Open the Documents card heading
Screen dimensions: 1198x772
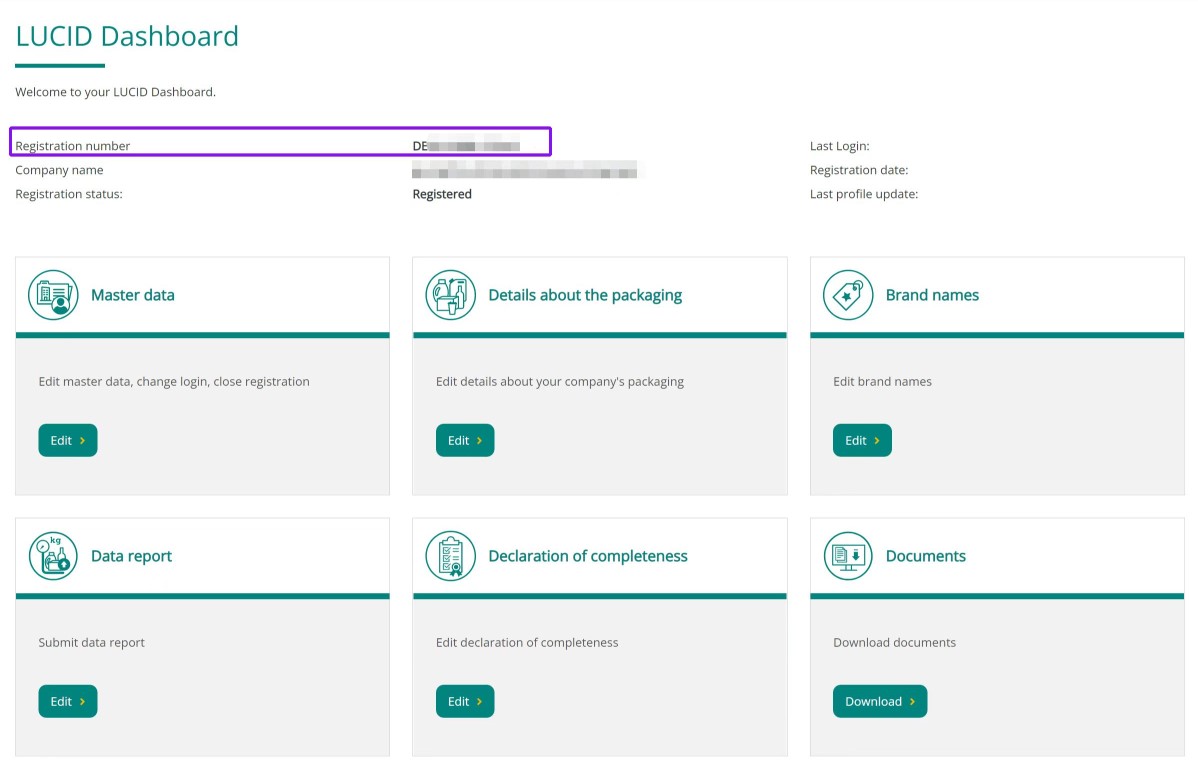click(x=925, y=556)
